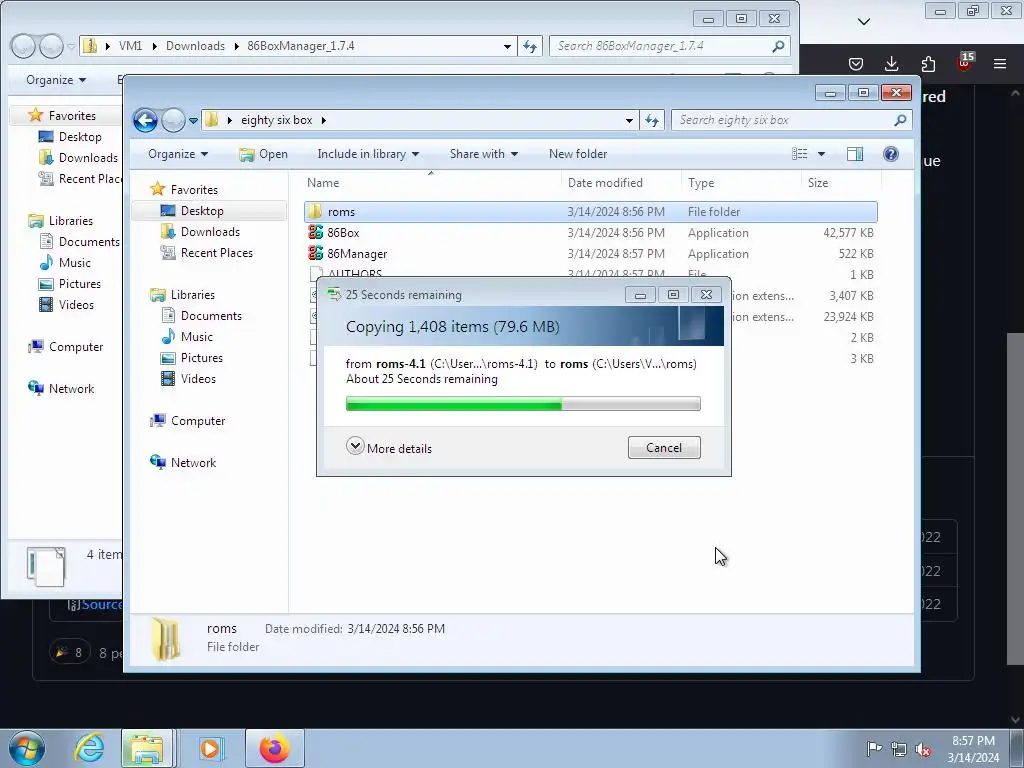Select Downloads in back window Favorites

(x=88, y=157)
